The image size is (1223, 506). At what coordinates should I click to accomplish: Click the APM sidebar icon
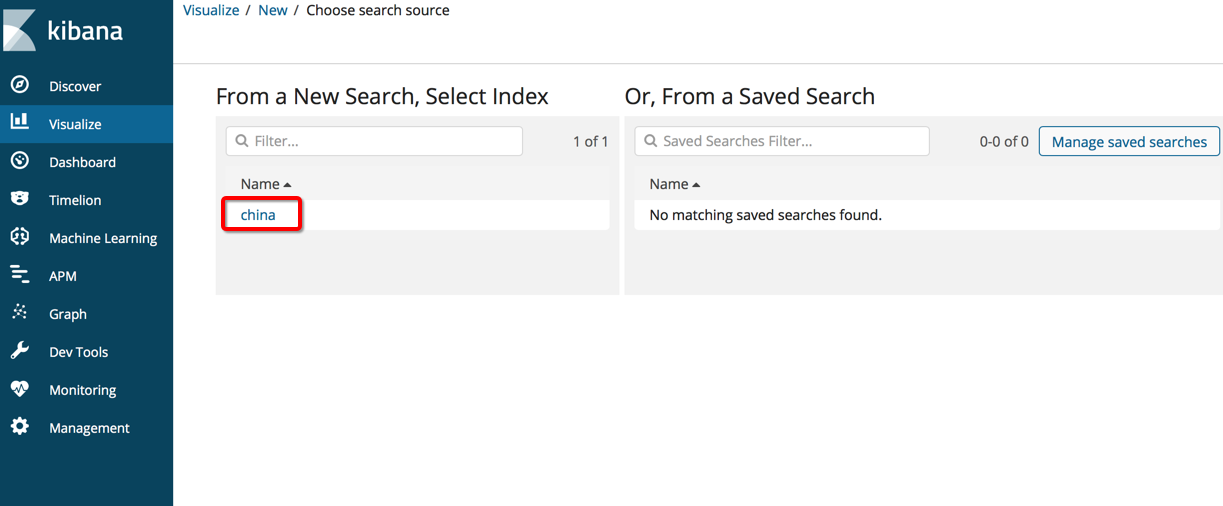point(20,275)
